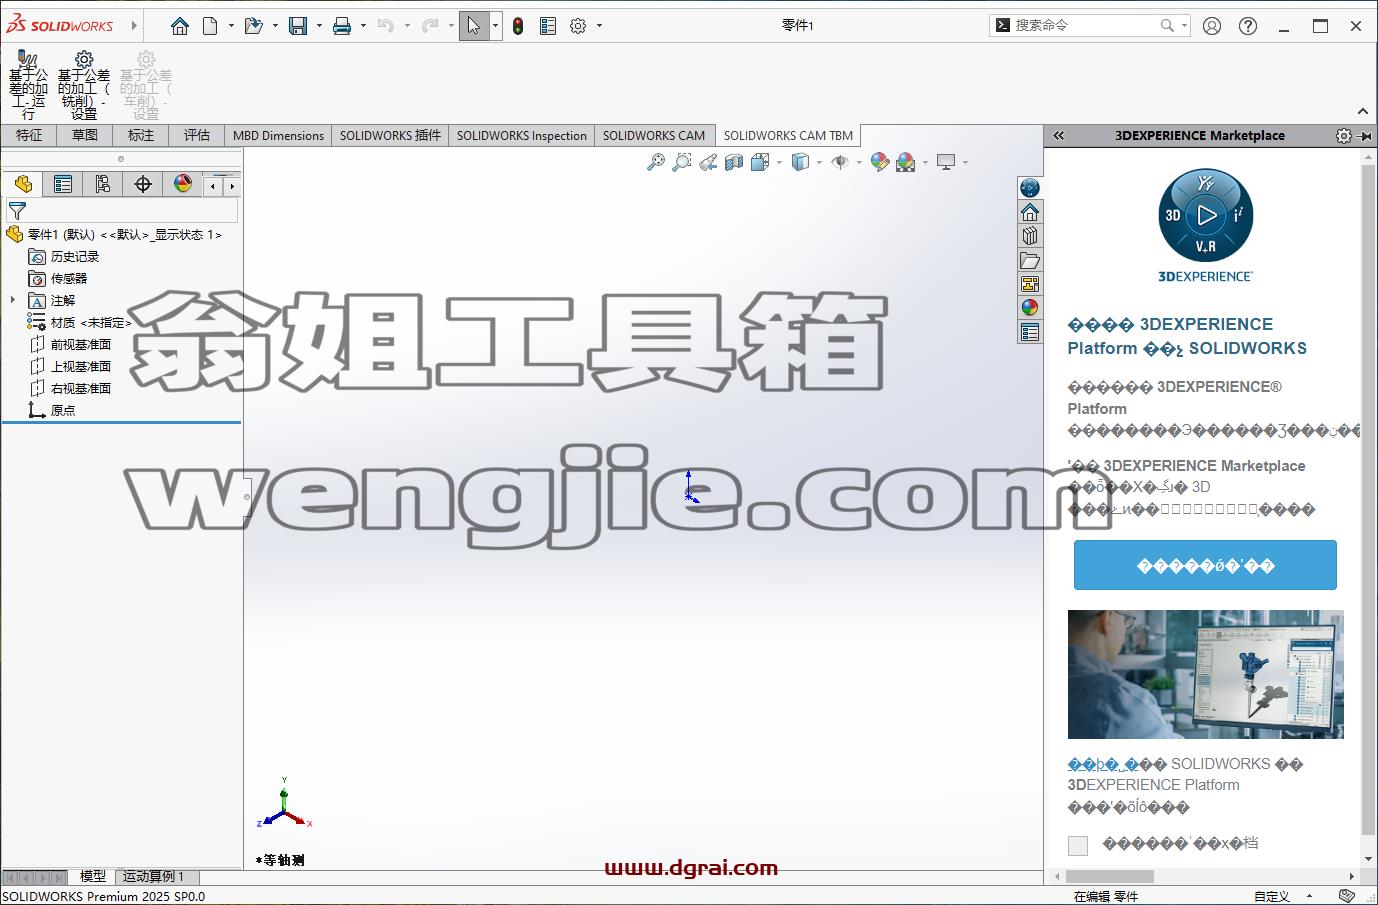Open dropdown next to Select tool
This screenshot has height=905, width=1378.
(x=495, y=26)
